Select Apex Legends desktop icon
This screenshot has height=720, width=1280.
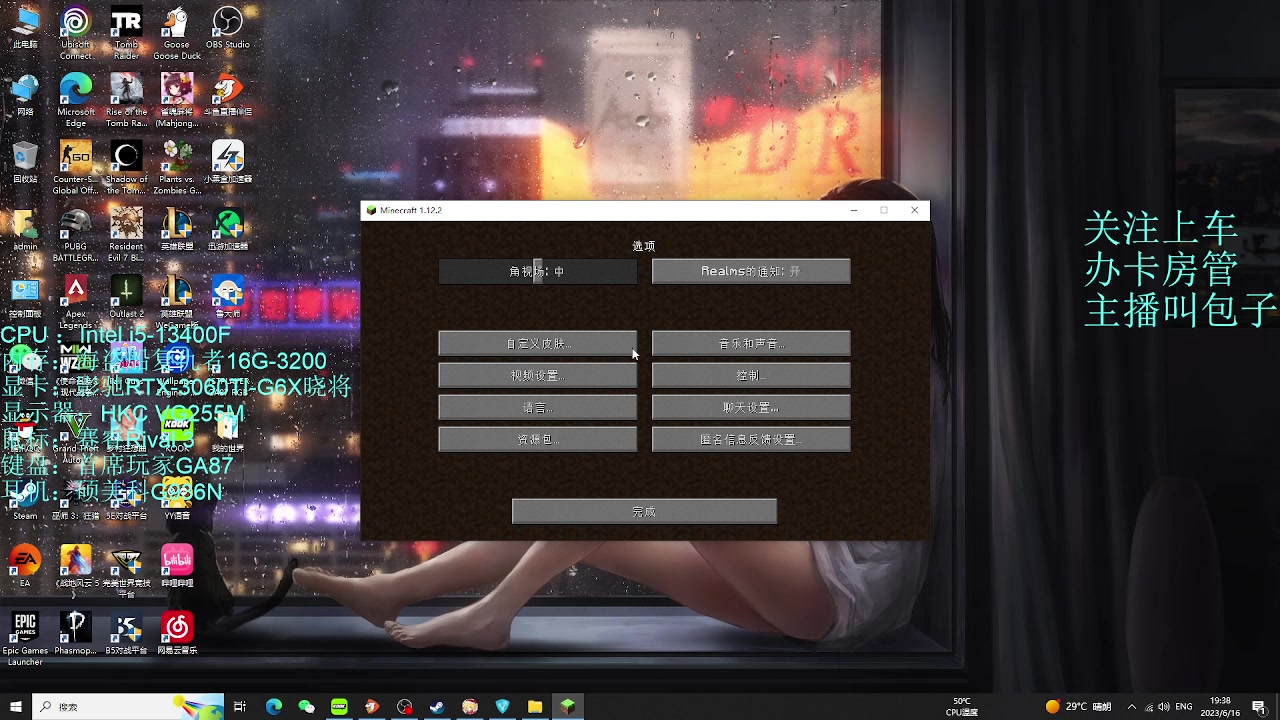click(76, 300)
